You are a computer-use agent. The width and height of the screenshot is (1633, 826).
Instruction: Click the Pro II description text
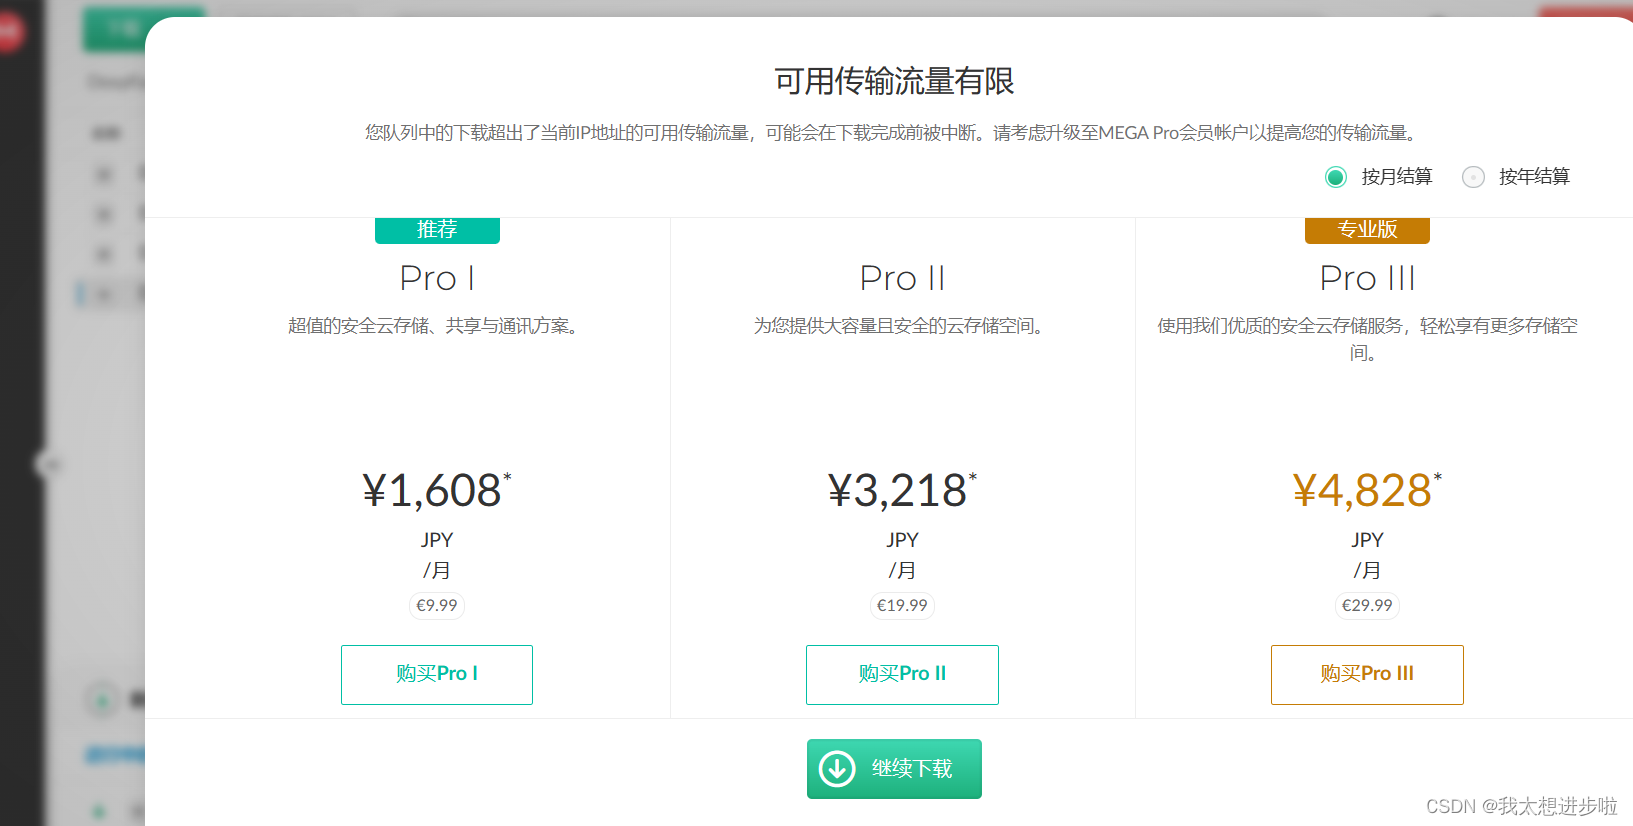click(x=900, y=326)
